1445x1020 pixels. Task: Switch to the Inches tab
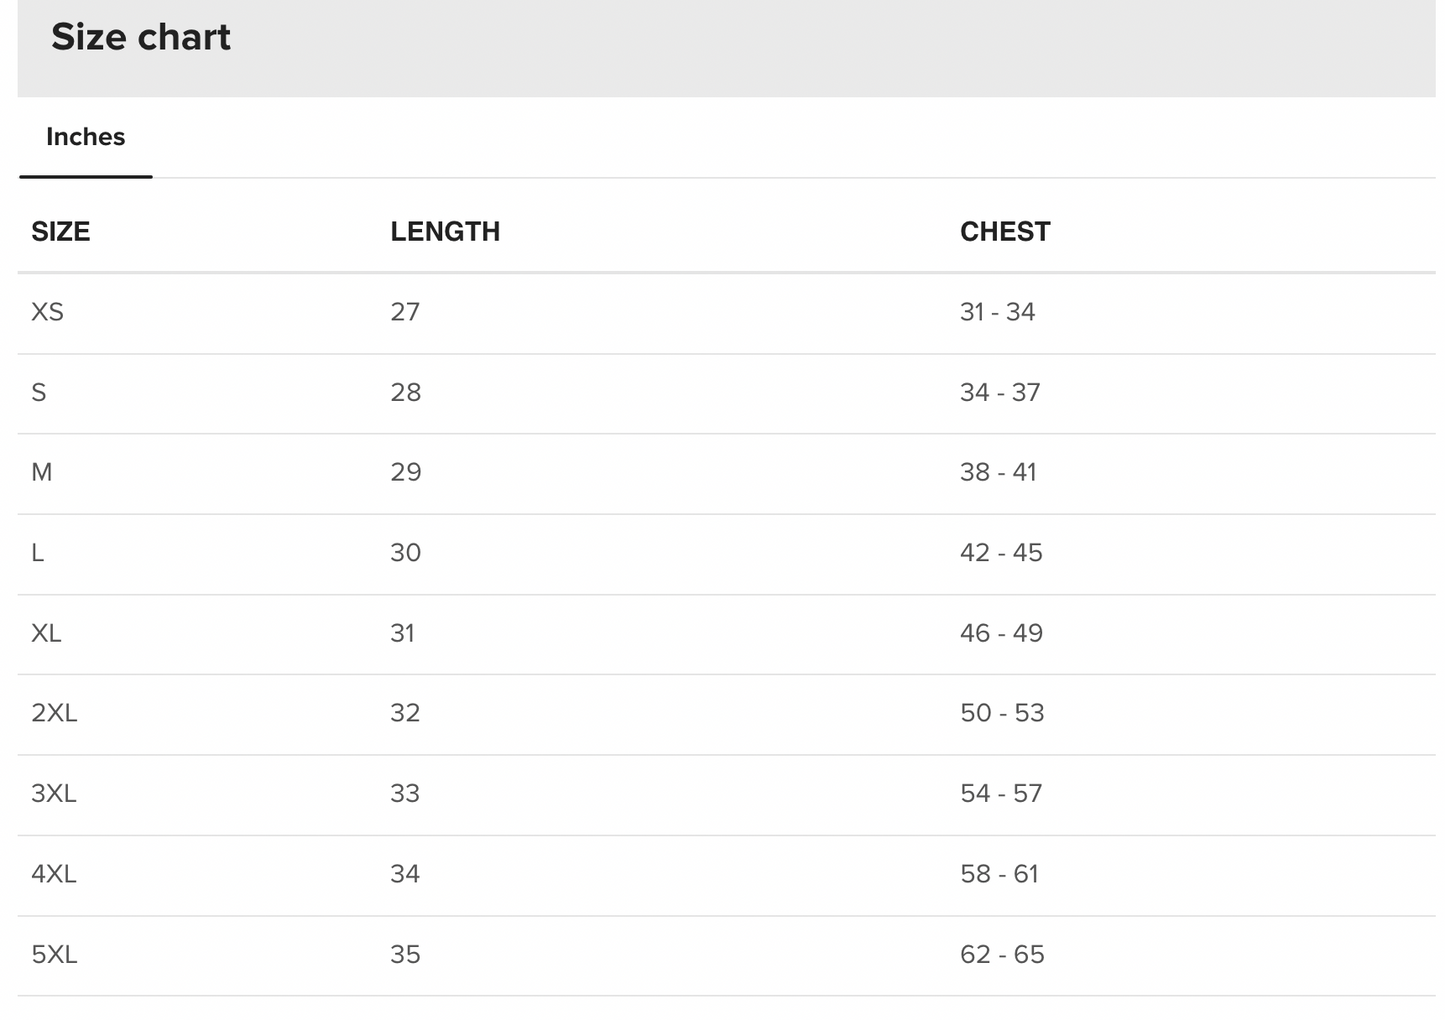point(85,137)
